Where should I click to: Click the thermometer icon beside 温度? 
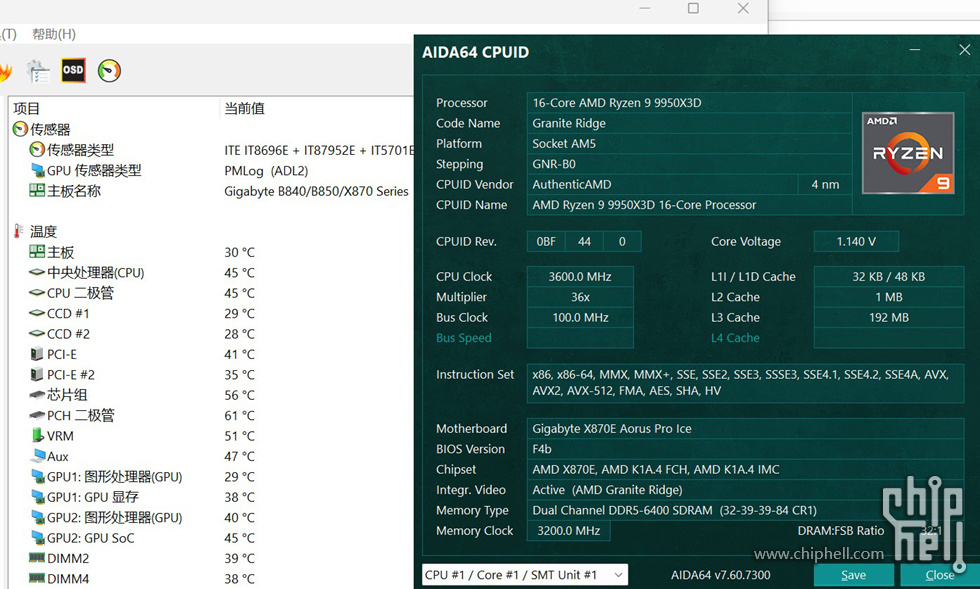19,231
